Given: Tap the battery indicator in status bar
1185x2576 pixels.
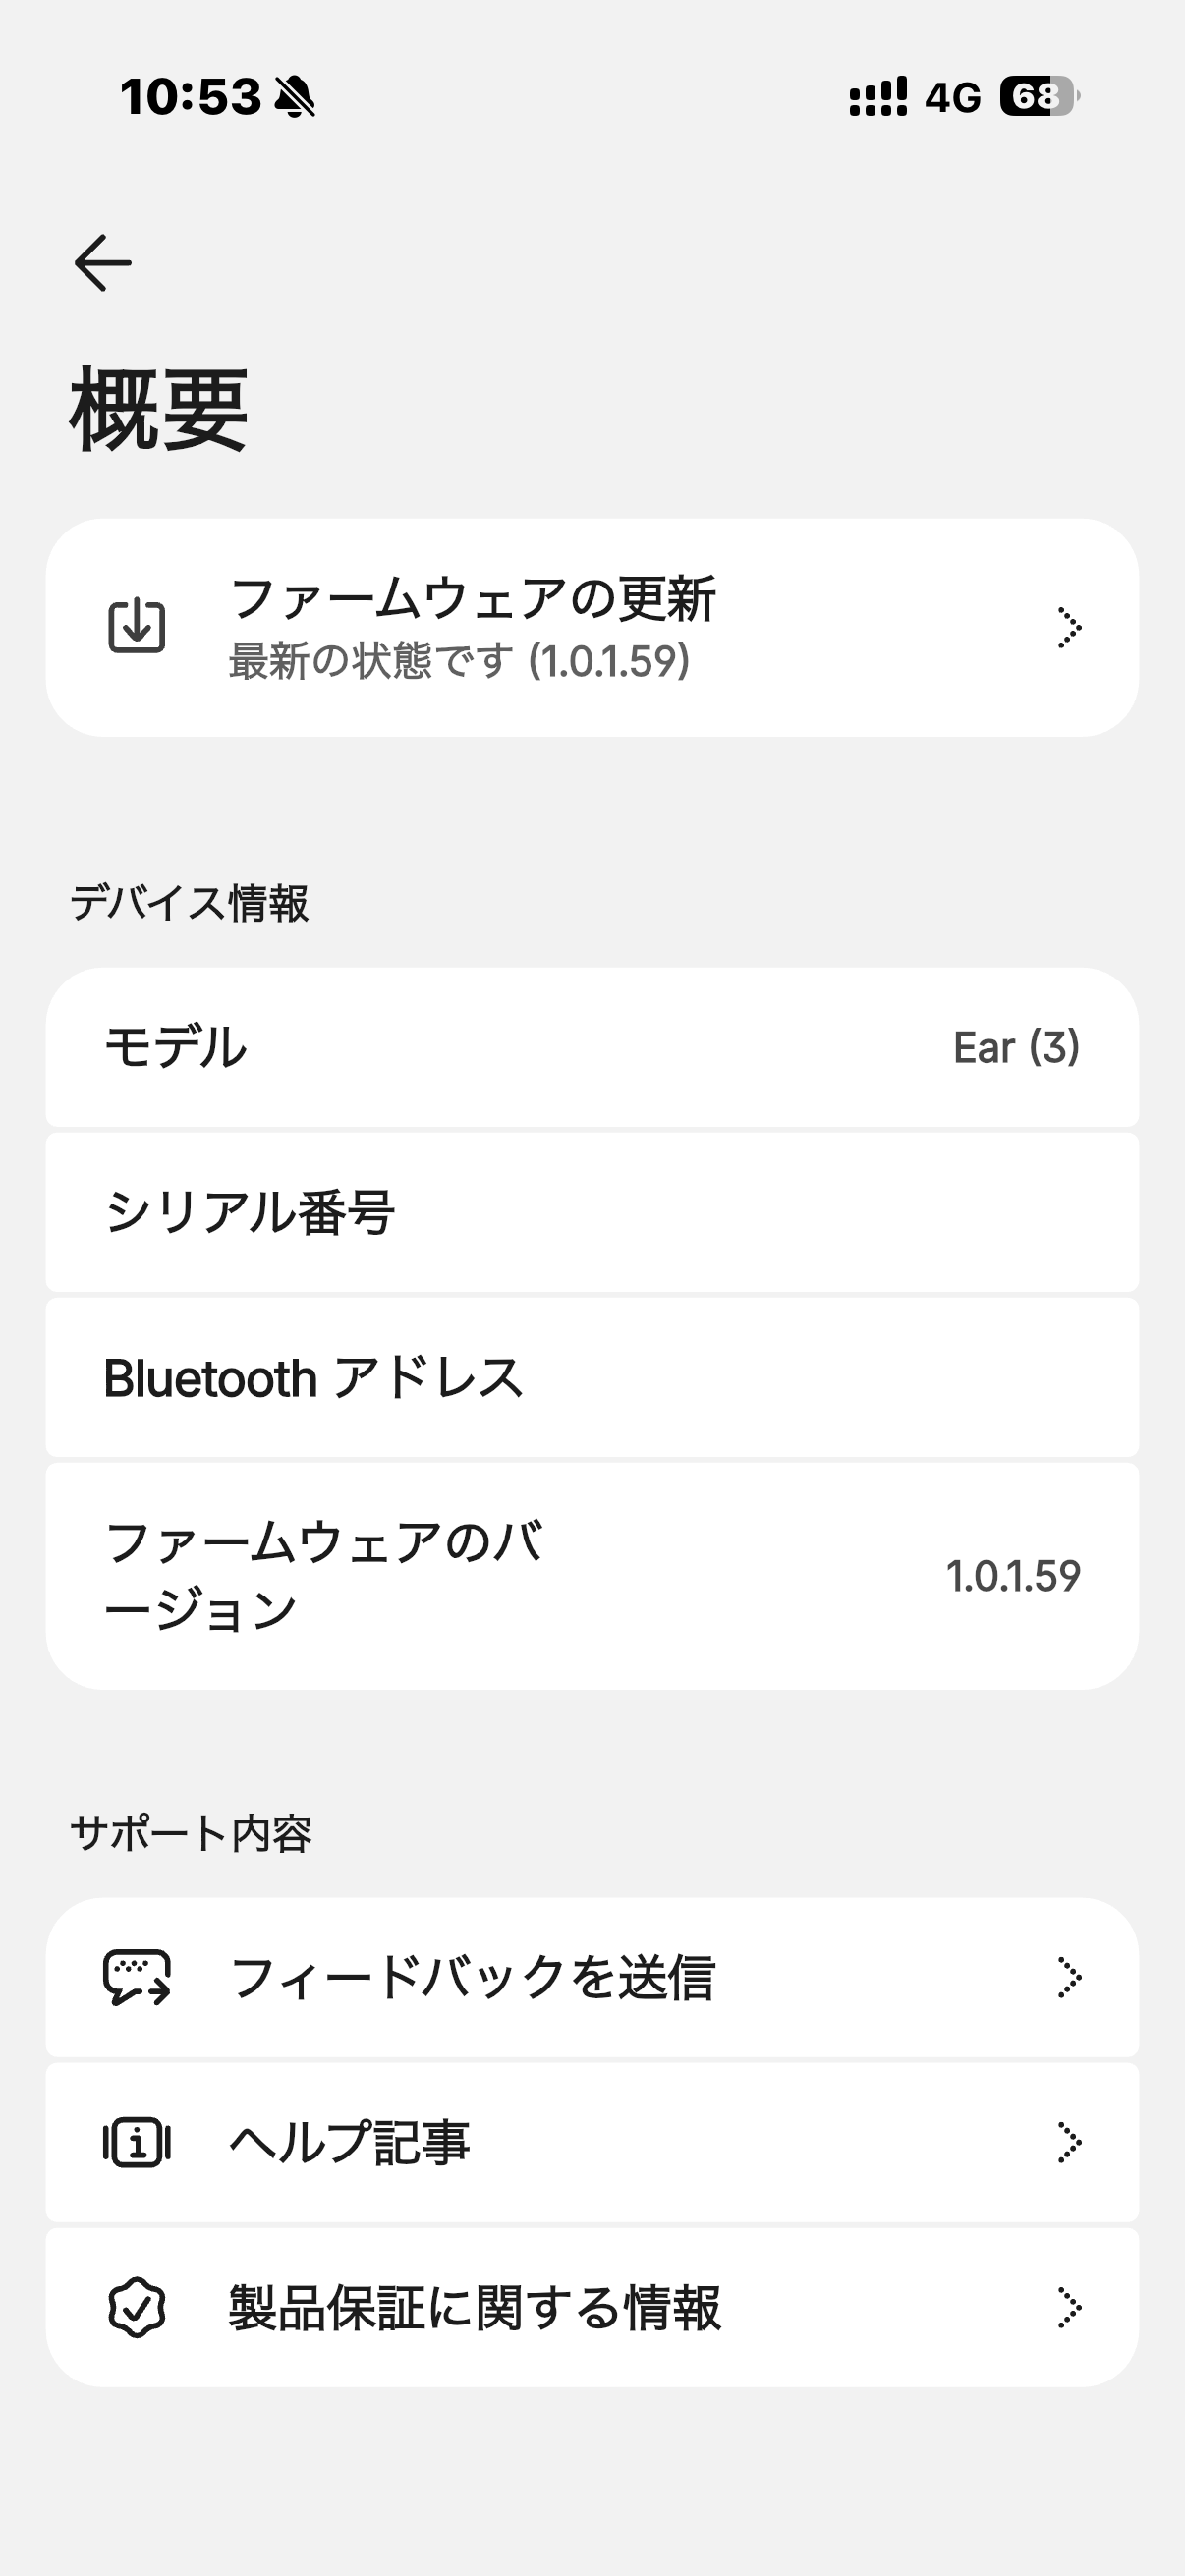Looking at the screenshot, I should [x=1039, y=97].
